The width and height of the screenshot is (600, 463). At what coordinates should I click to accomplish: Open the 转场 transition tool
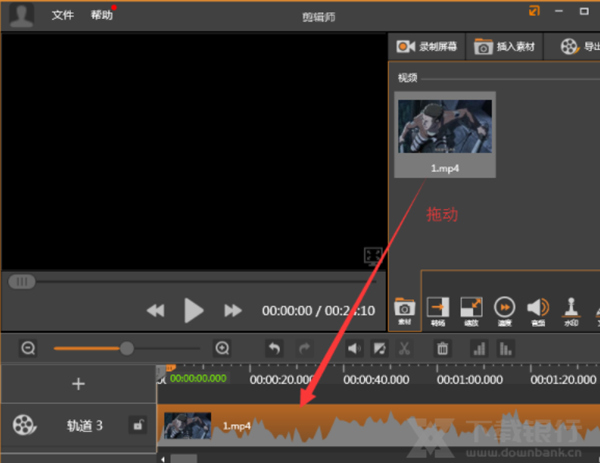[x=437, y=310]
